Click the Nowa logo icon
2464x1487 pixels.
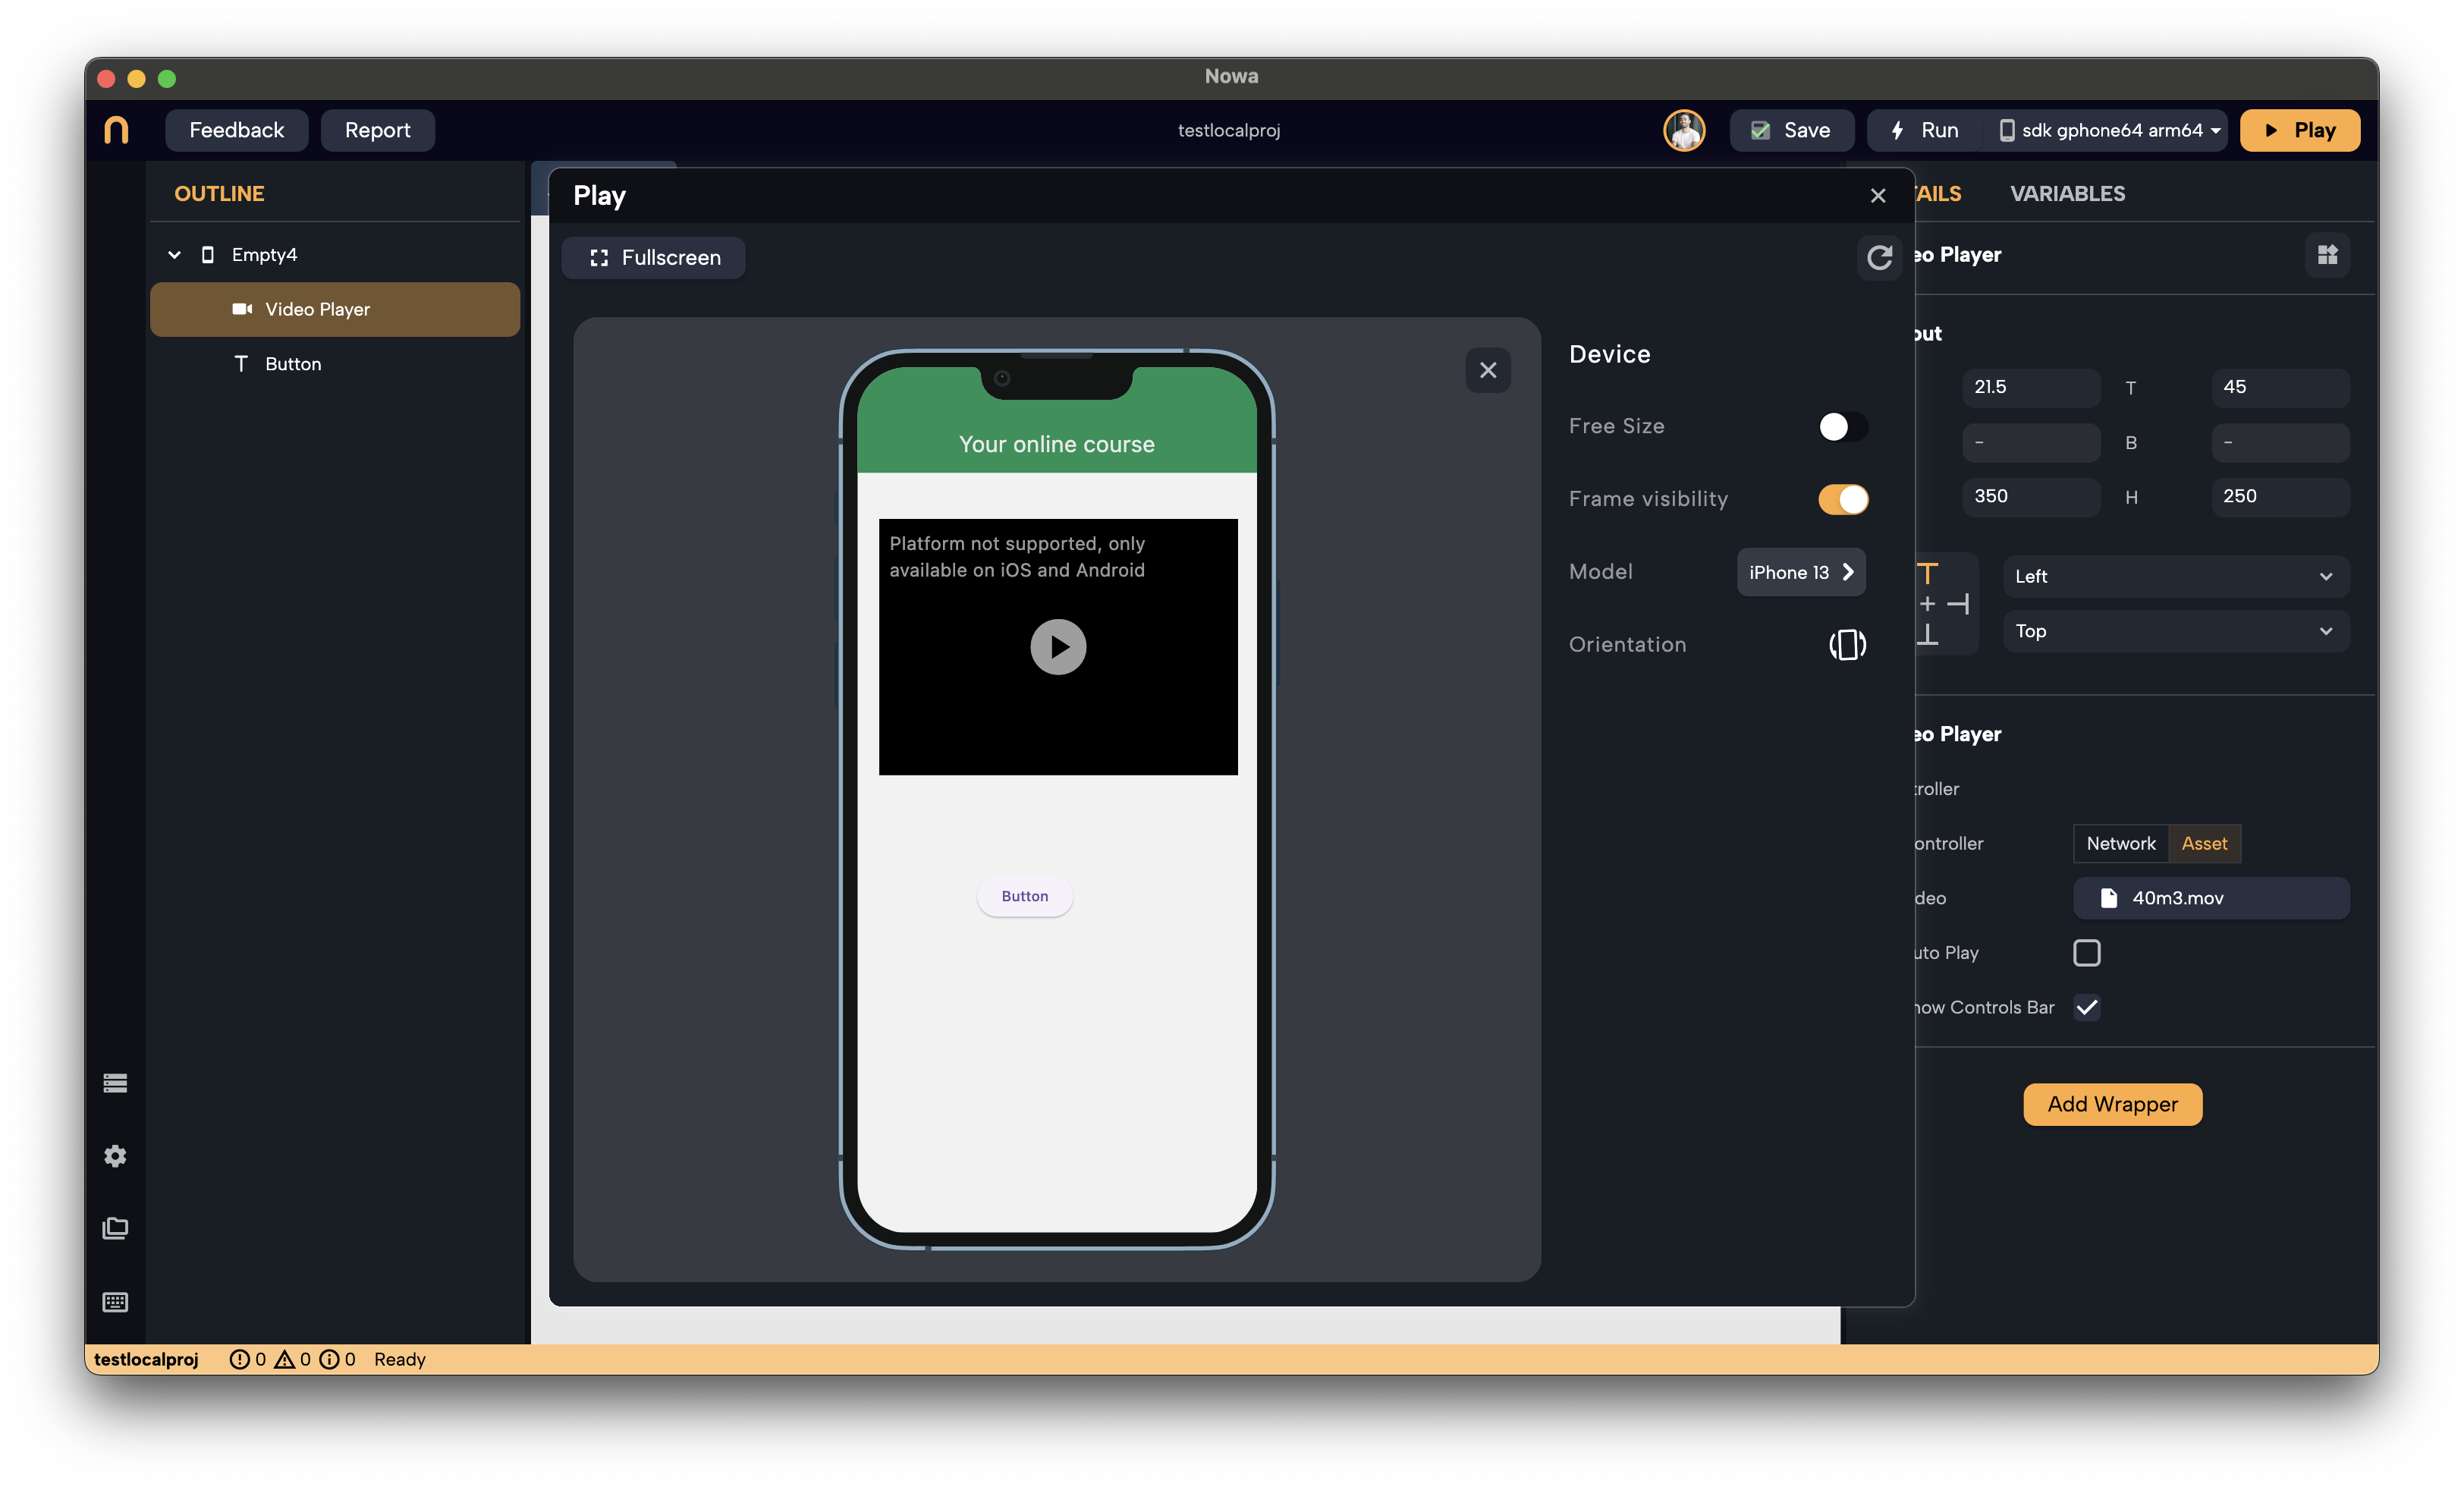116,130
